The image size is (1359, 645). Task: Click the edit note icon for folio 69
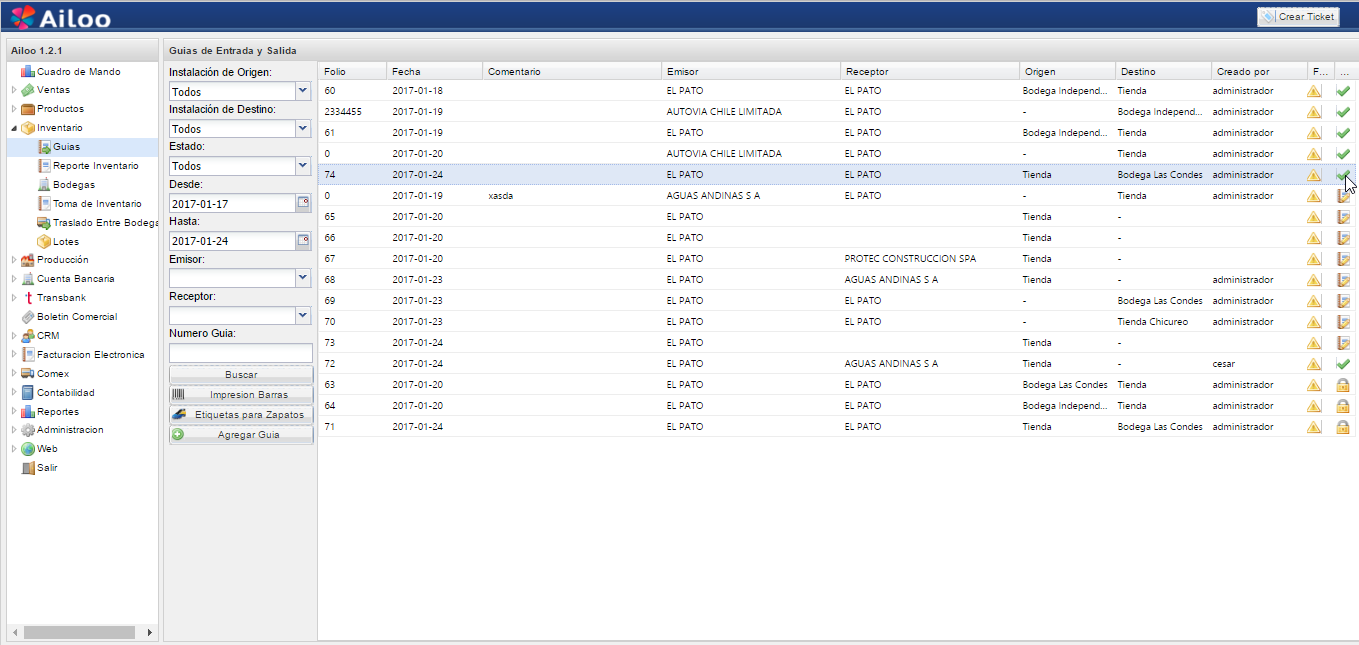[1343, 301]
